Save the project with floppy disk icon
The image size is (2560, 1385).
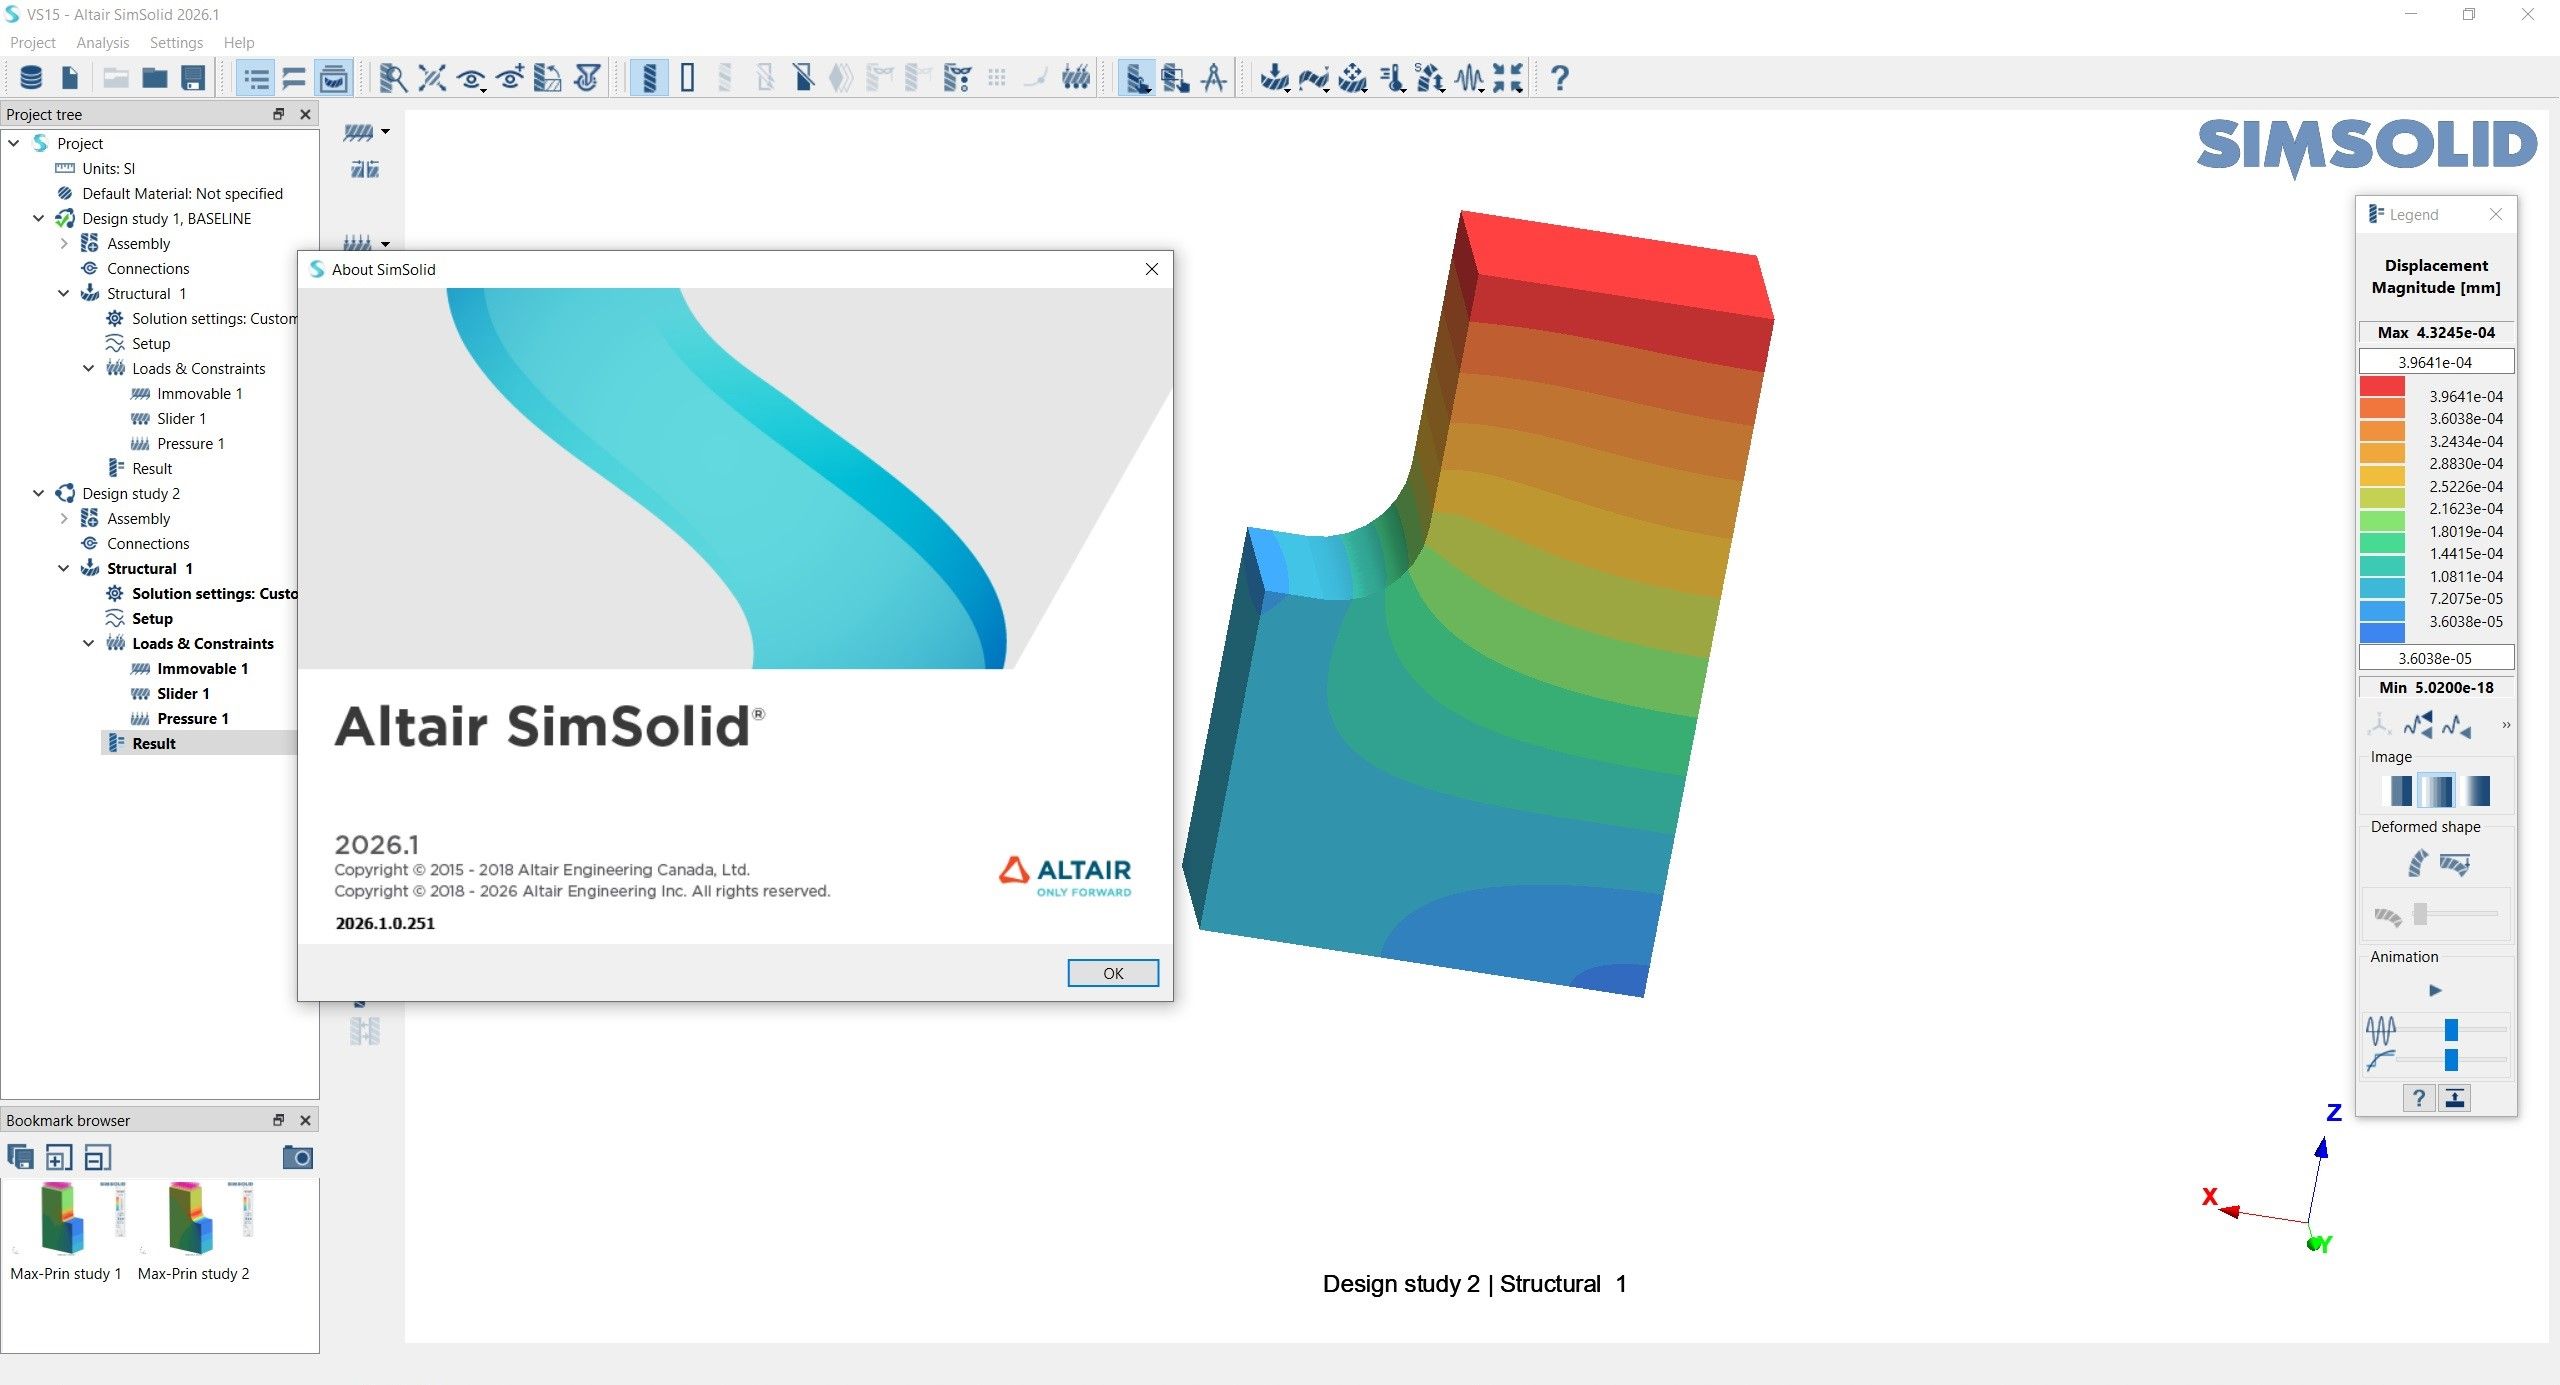coord(193,77)
